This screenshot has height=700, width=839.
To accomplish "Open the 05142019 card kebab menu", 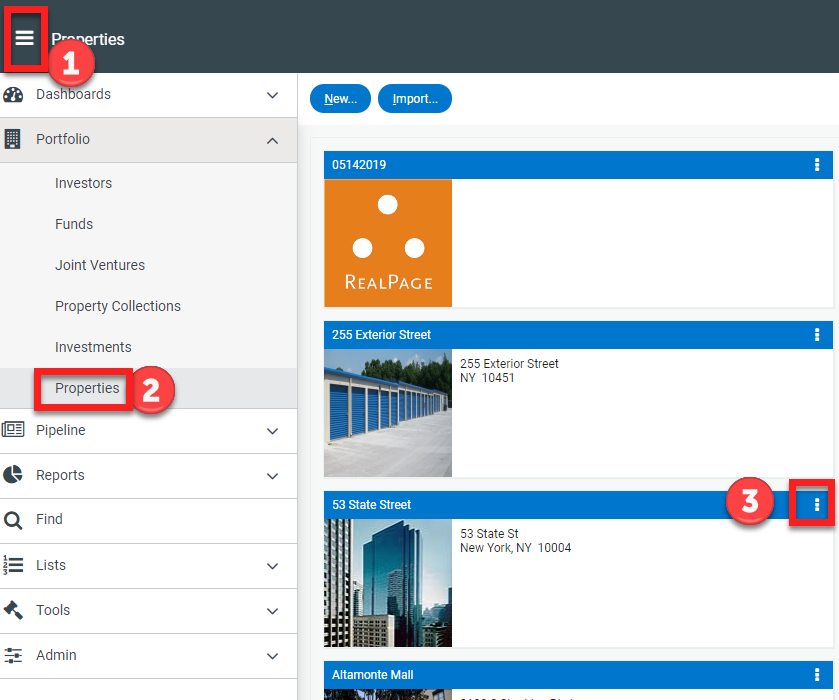I will tap(817, 165).
